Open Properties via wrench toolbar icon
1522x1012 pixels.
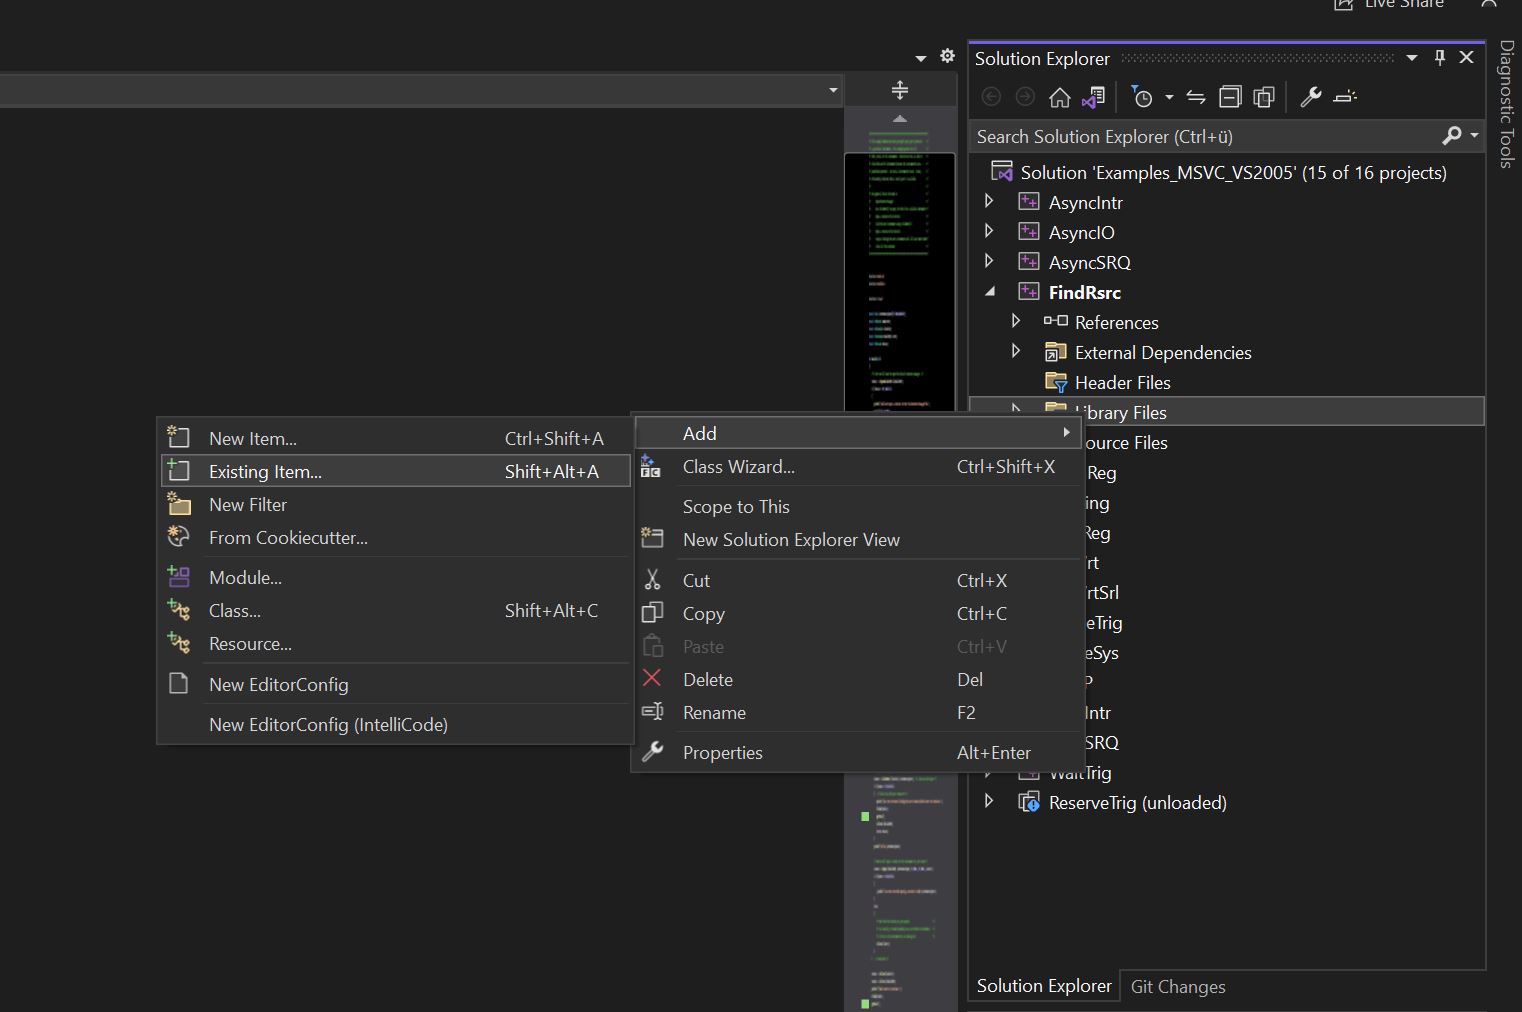tap(1310, 97)
